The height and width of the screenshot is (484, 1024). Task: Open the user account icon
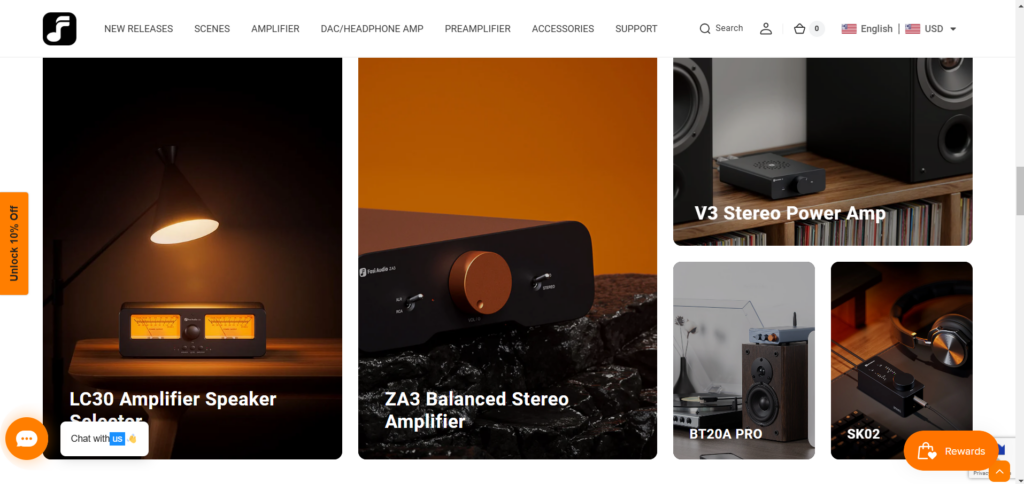tap(766, 29)
